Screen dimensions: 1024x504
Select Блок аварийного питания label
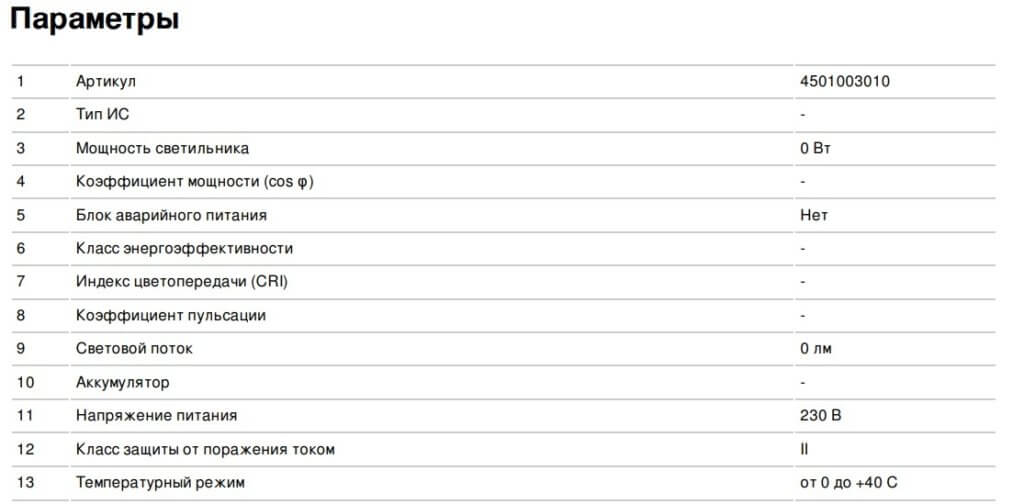pyautogui.click(x=171, y=215)
